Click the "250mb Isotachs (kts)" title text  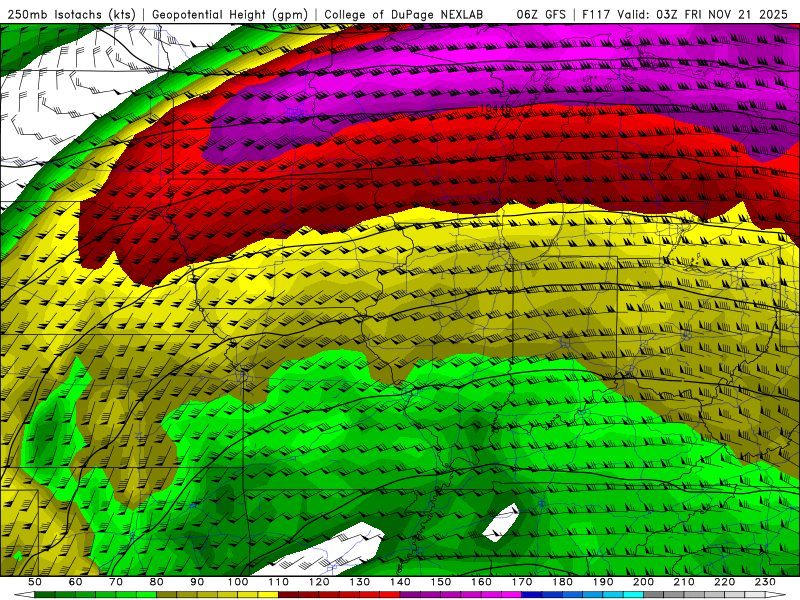(72, 15)
